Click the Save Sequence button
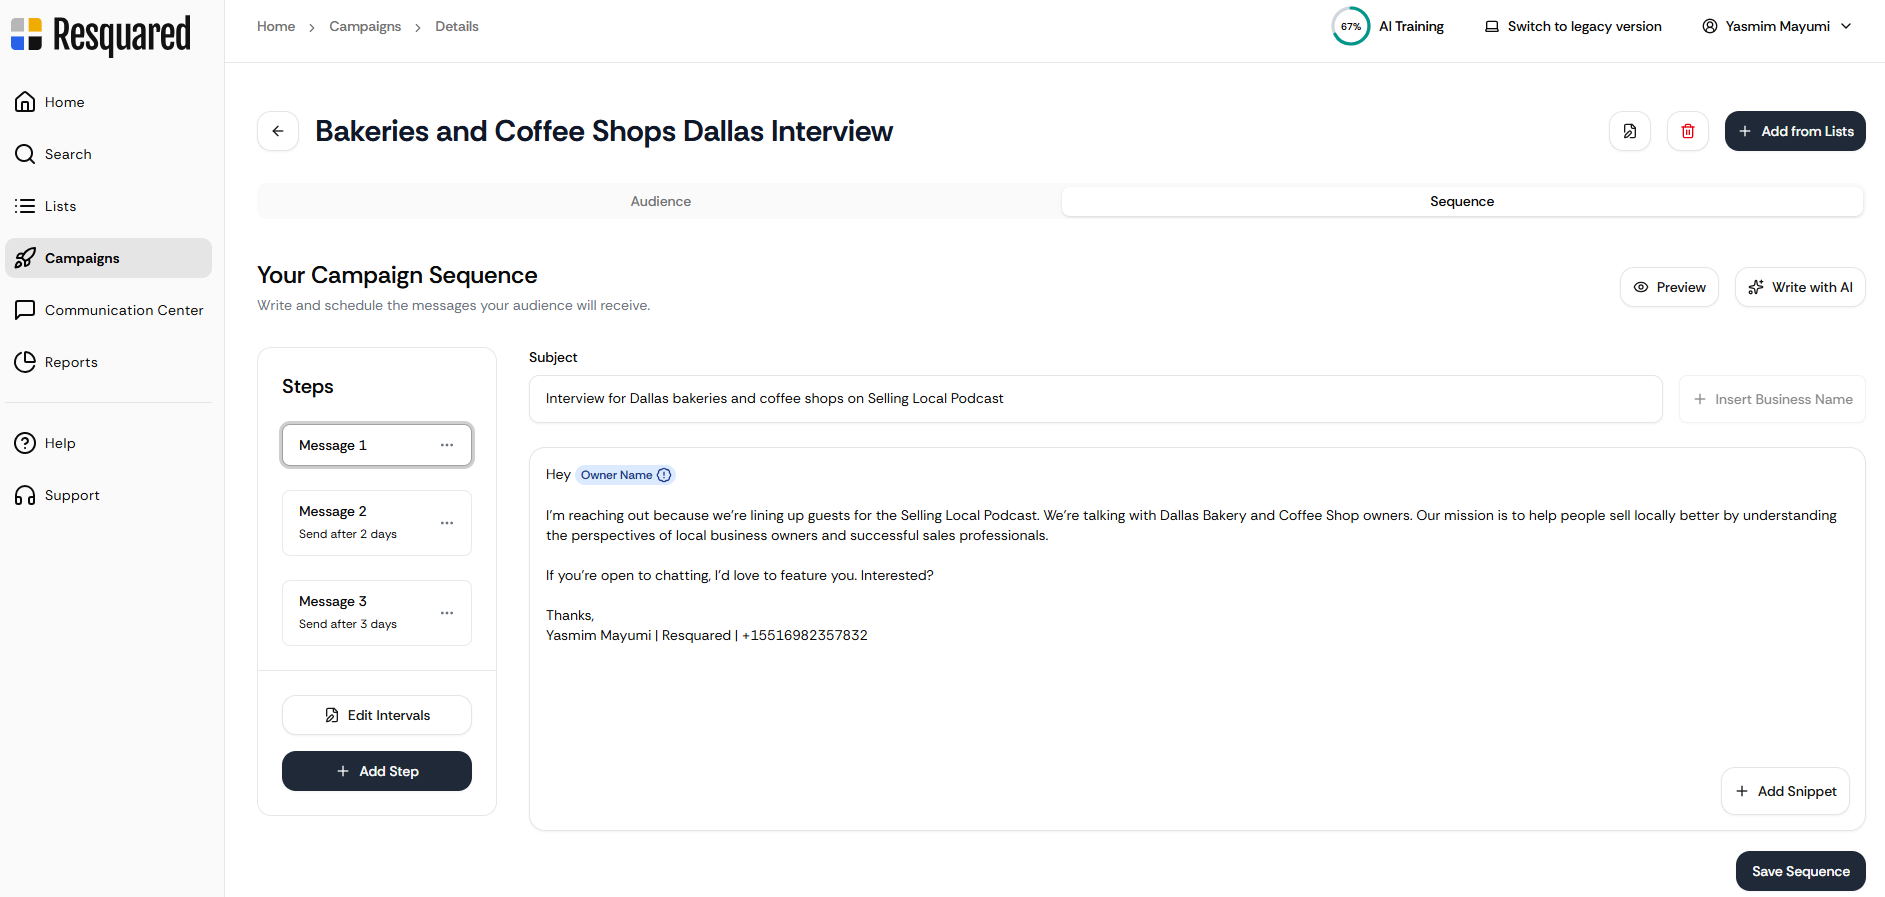The width and height of the screenshot is (1885, 897). point(1800,871)
